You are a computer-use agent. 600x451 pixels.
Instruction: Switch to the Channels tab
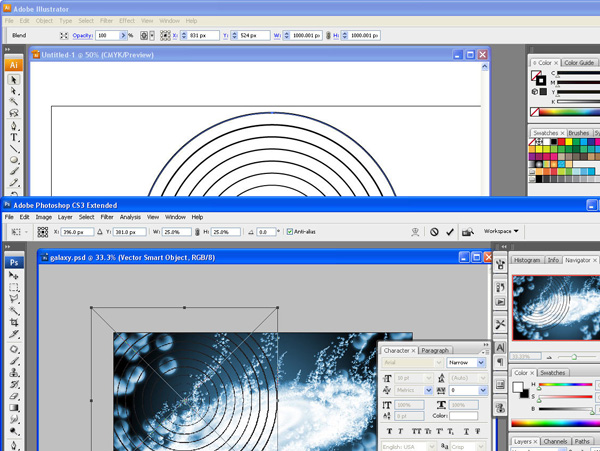(555, 441)
